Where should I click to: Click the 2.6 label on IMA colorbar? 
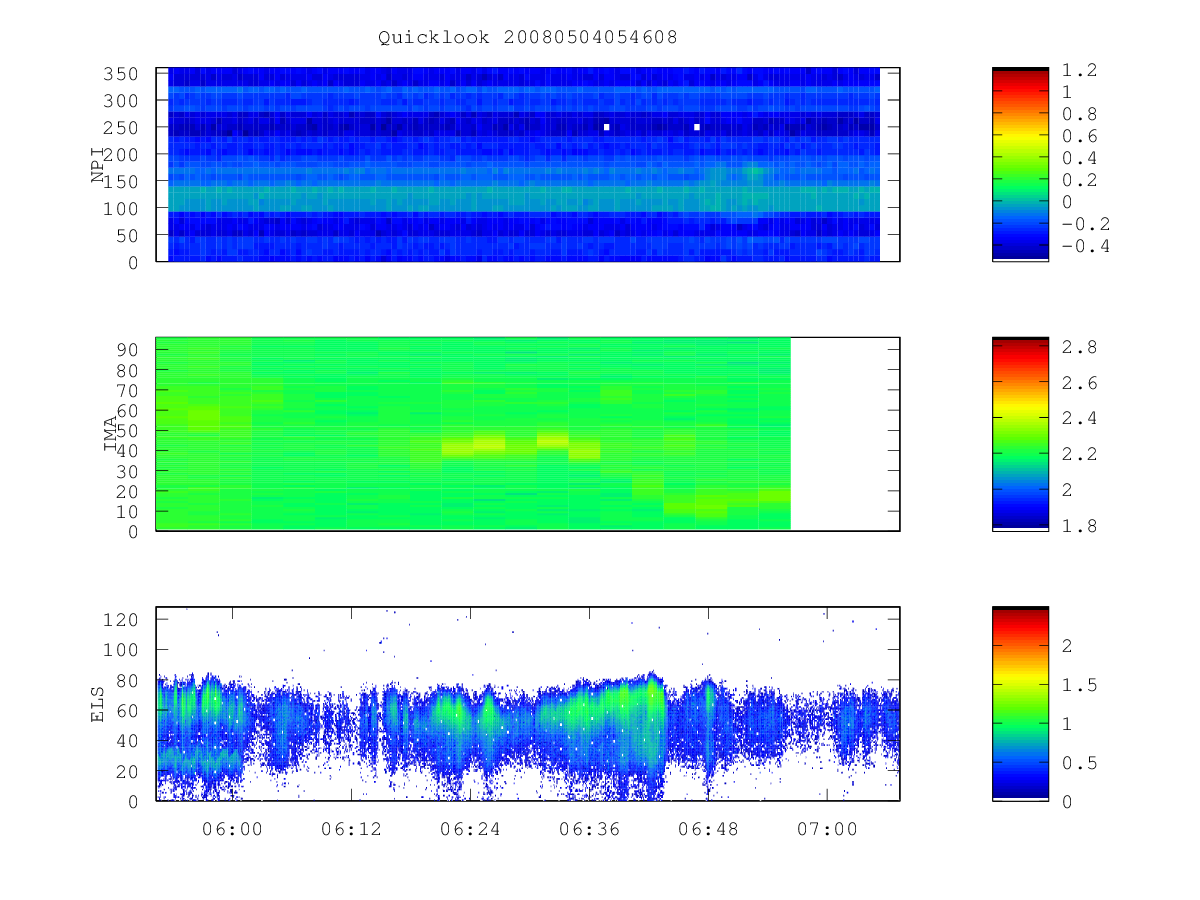1079,383
